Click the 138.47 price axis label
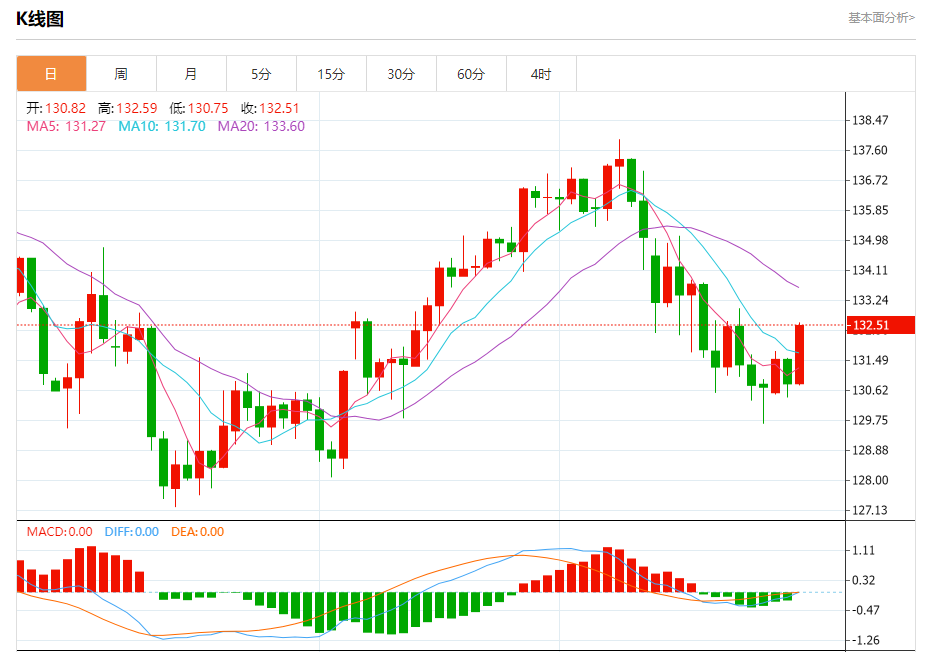930x652 pixels. tap(870, 120)
